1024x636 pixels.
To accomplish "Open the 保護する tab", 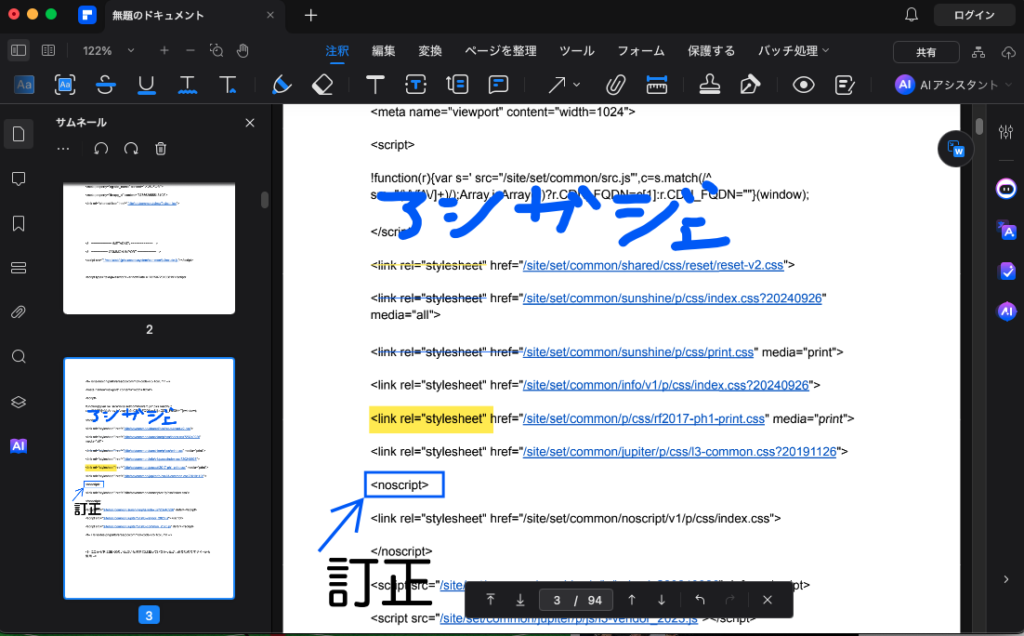I will click(x=711, y=51).
